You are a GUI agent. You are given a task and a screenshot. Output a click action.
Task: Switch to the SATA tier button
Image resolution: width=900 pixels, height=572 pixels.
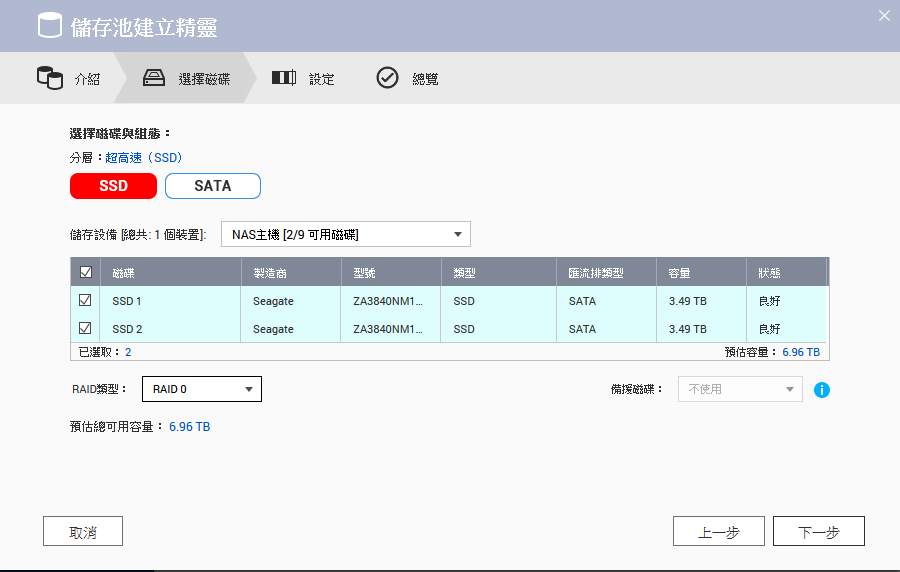point(212,186)
